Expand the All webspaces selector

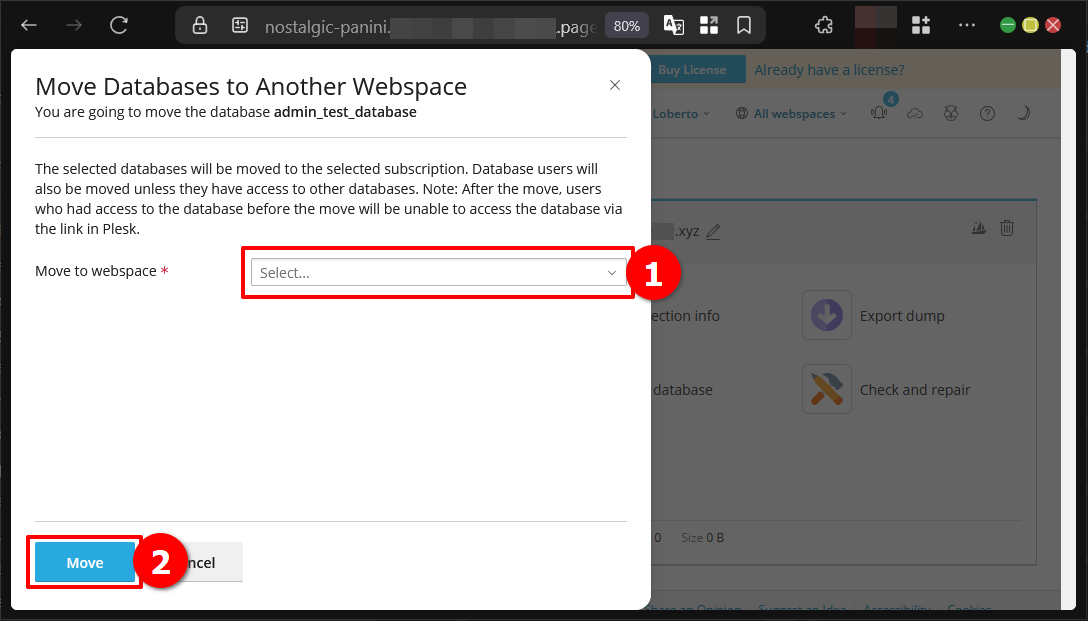(791, 113)
